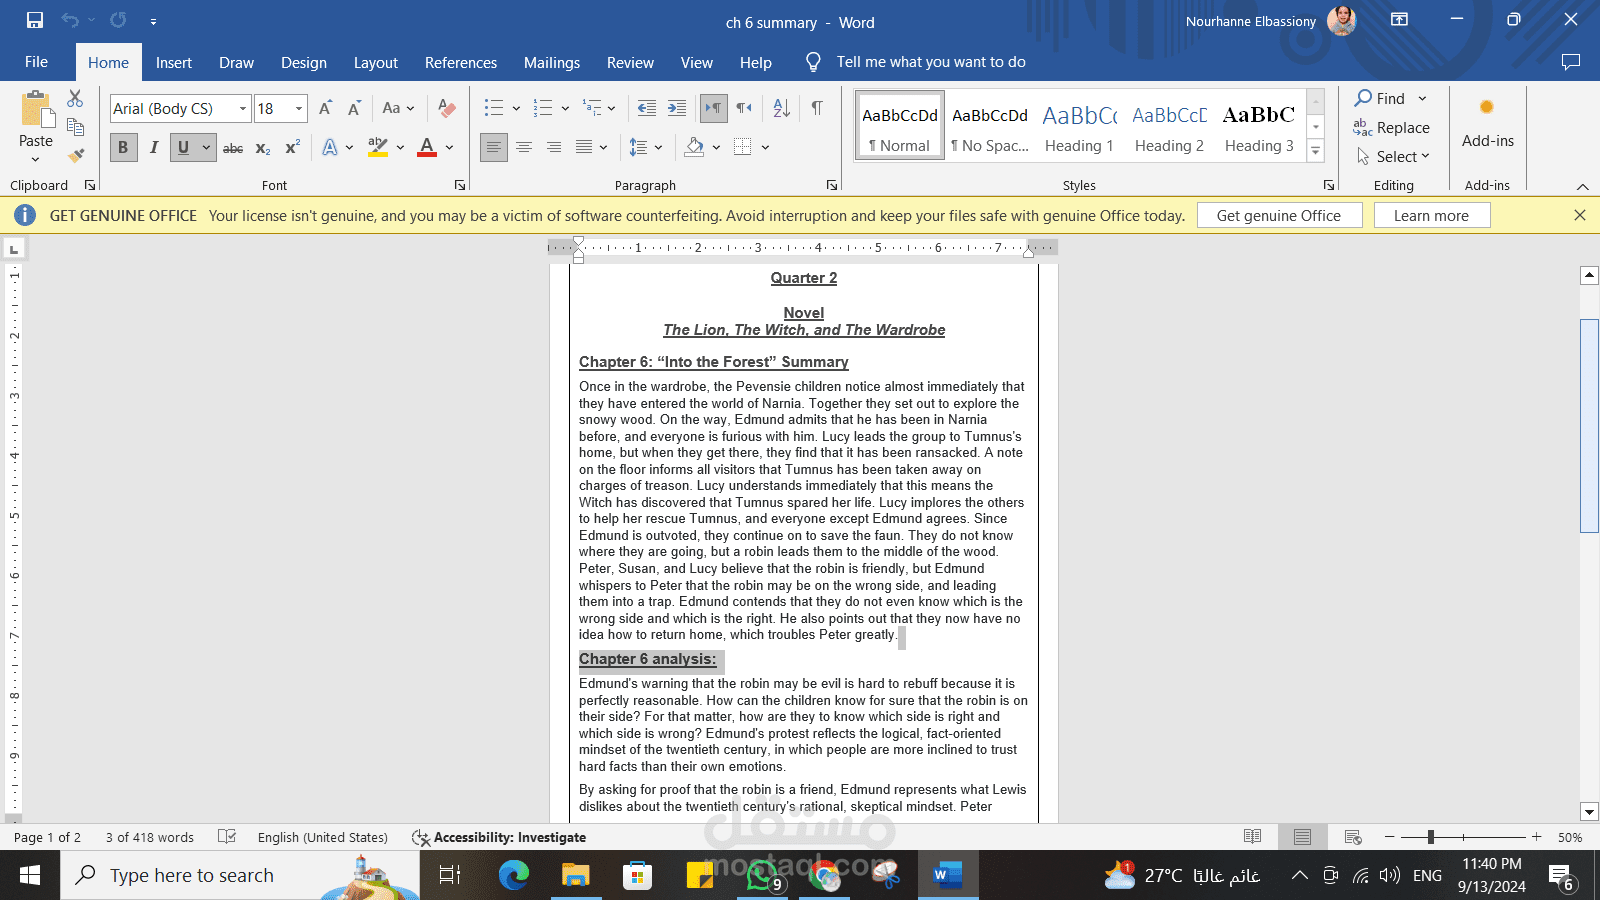The width and height of the screenshot is (1600, 900).
Task: Click the word count in status bar
Action: click(x=148, y=837)
